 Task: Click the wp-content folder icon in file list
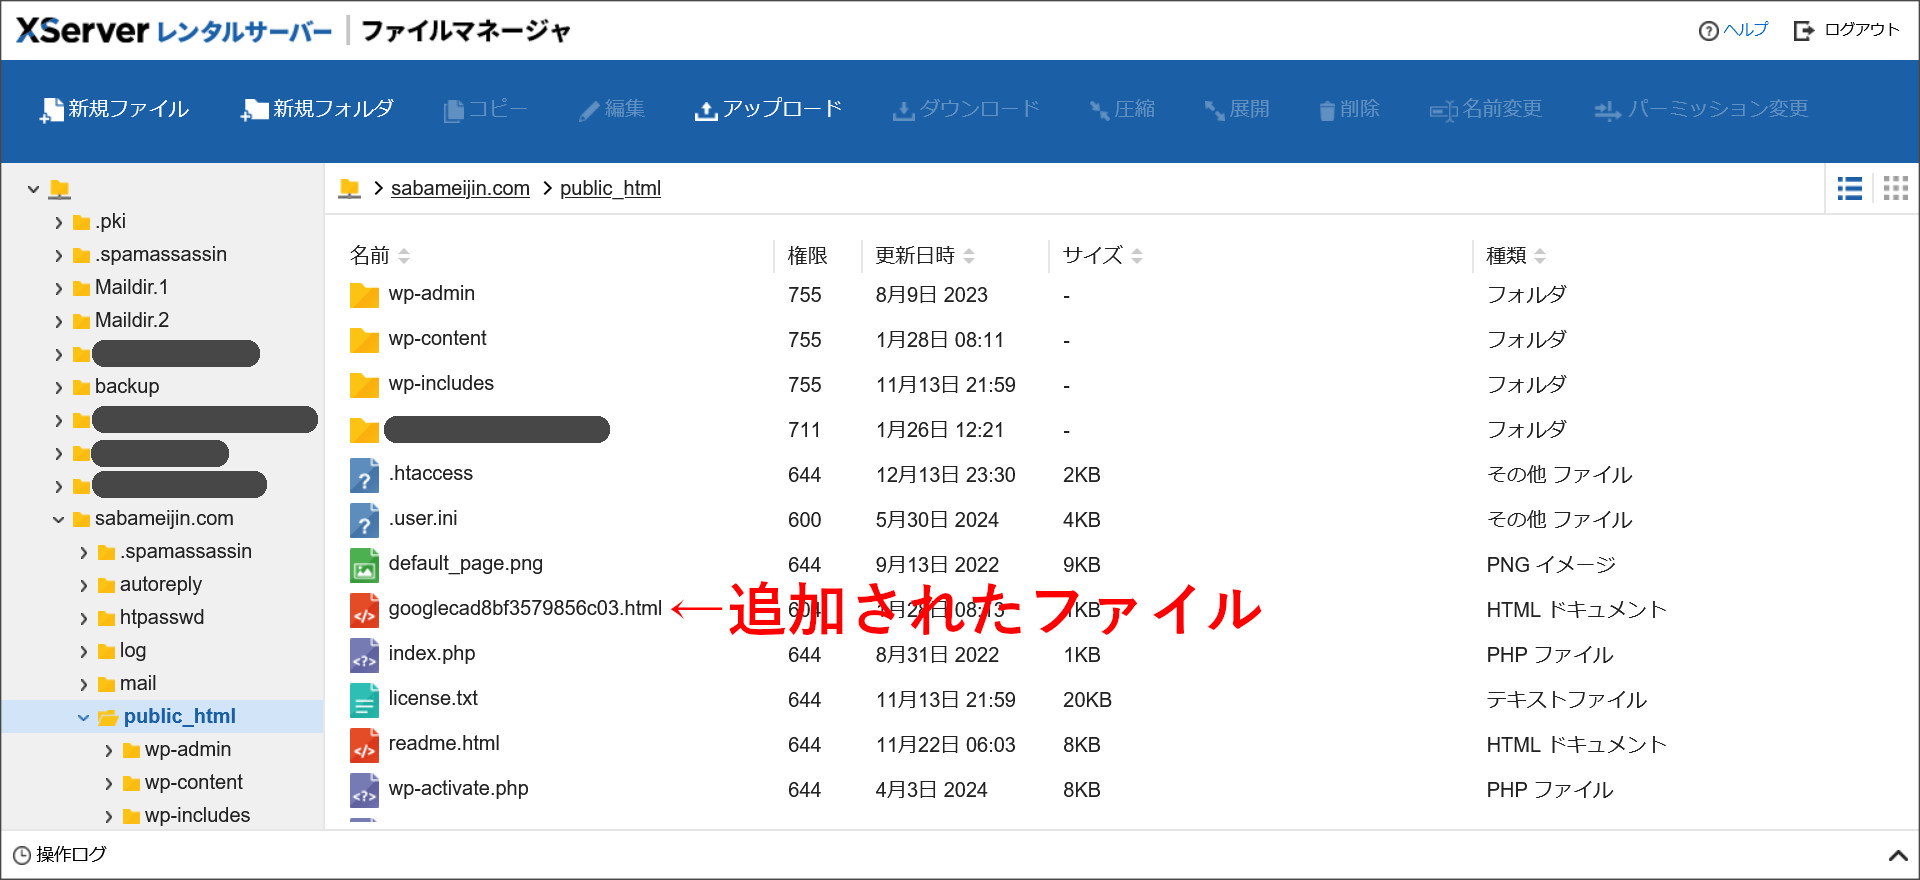[364, 340]
